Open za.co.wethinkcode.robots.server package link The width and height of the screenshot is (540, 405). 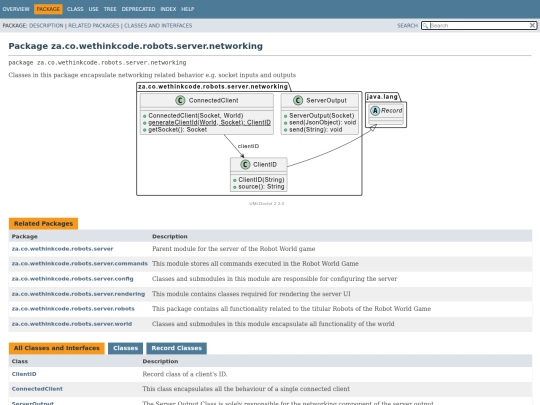pyautogui.click(x=62, y=249)
